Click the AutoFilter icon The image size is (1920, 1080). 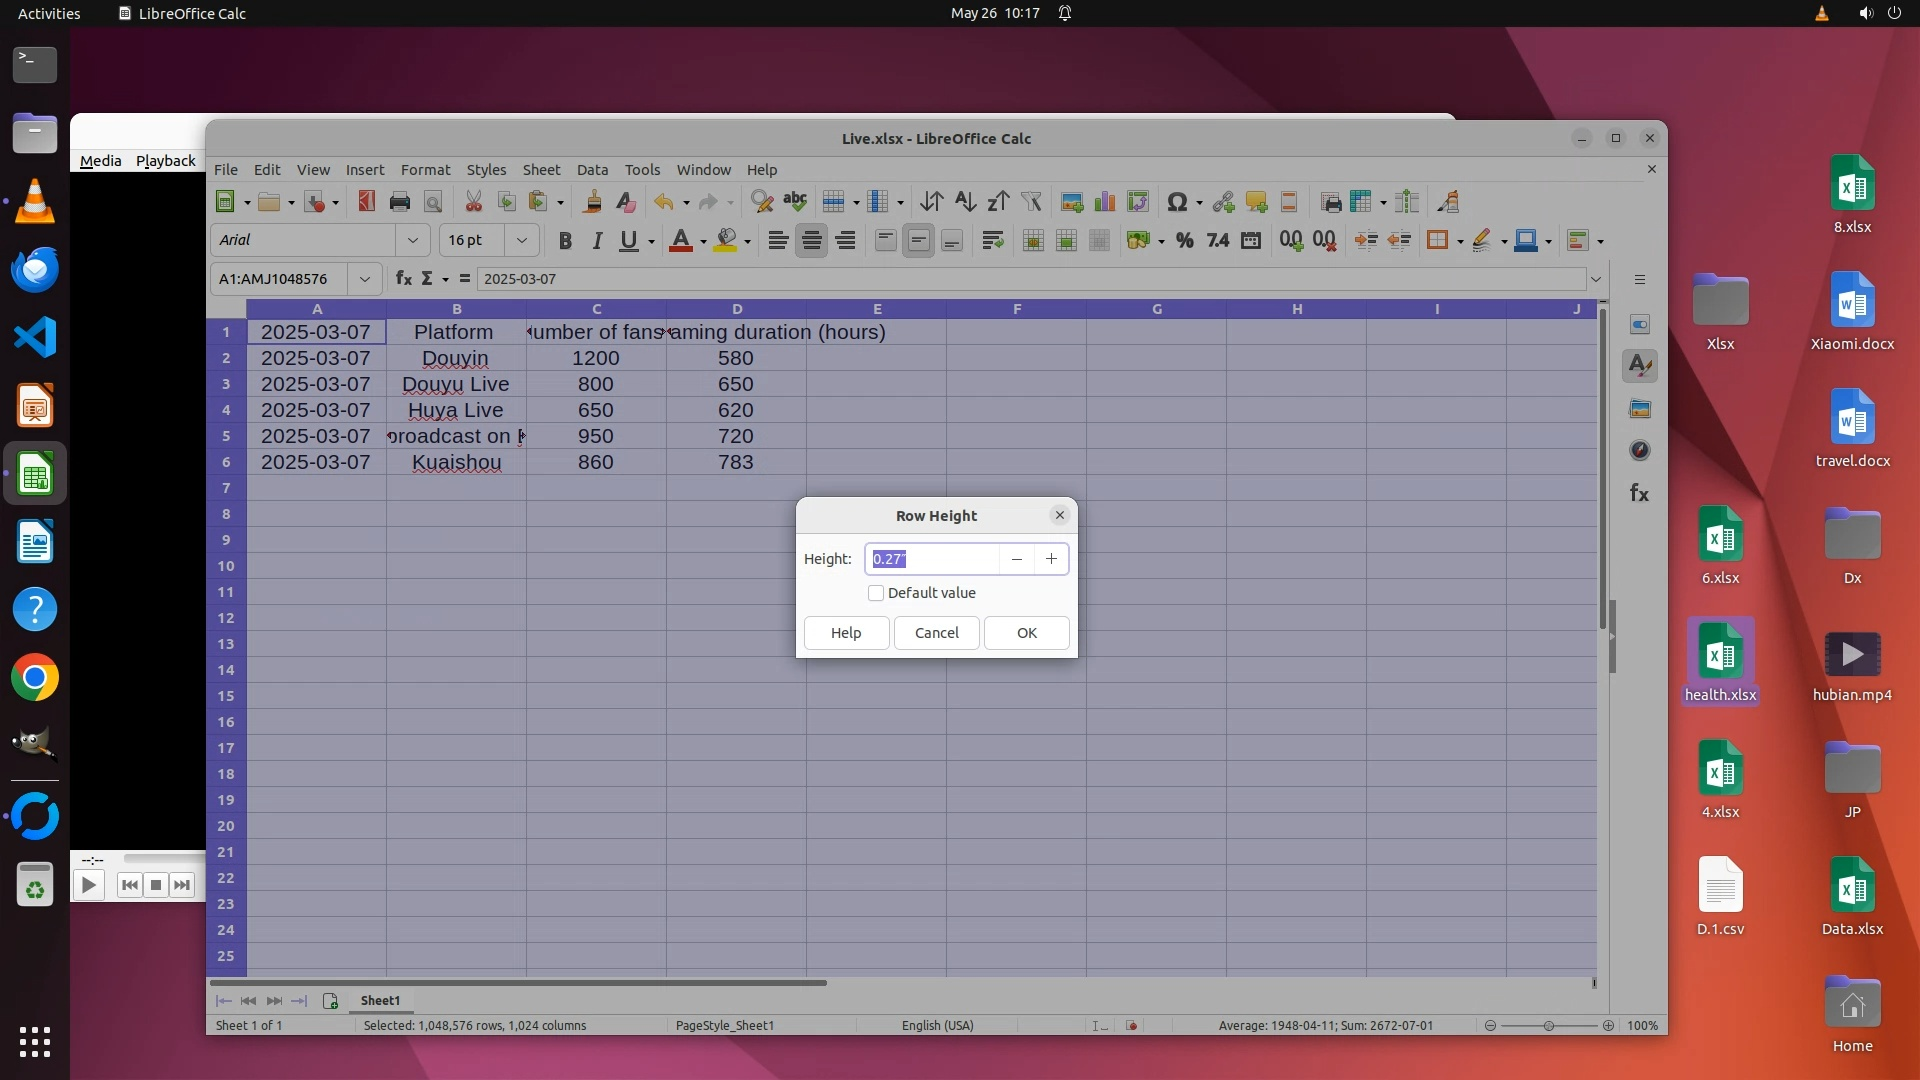pyautogui.click(x=1031, y=202)
